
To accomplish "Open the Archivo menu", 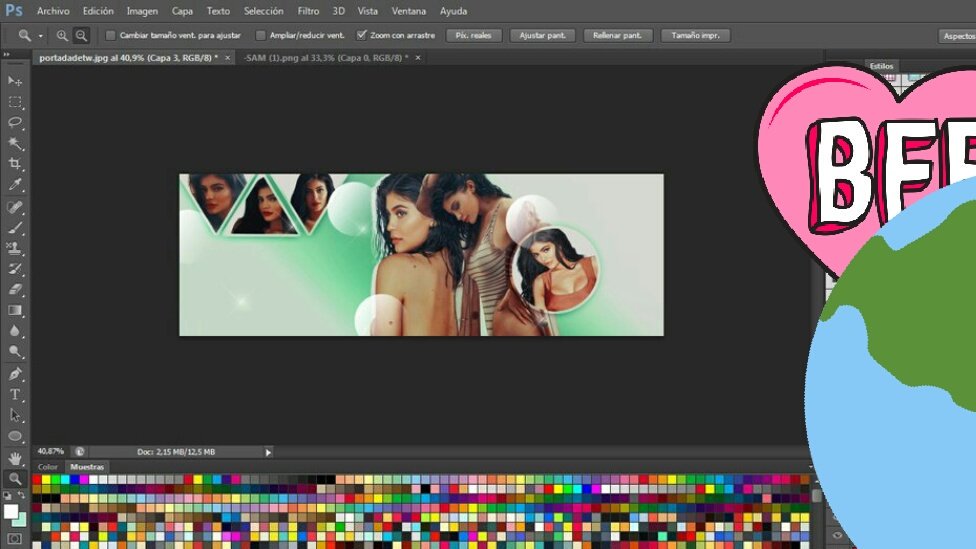I will point(53,11).
